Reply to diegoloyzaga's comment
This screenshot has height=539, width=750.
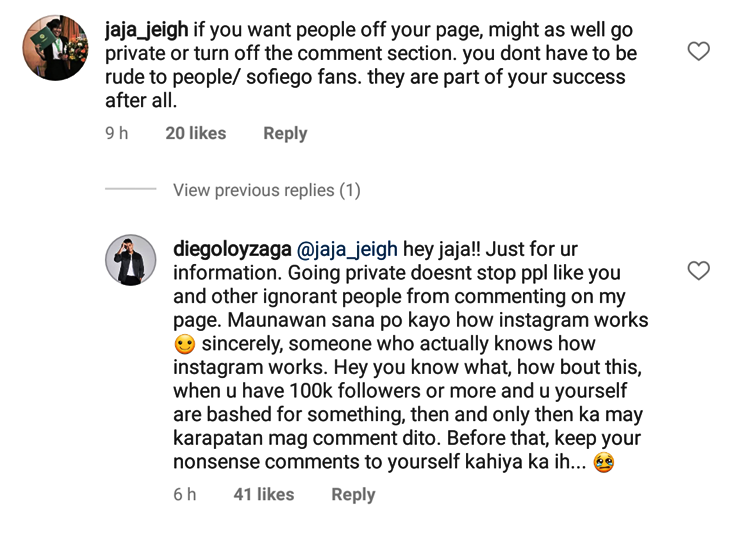353,494
